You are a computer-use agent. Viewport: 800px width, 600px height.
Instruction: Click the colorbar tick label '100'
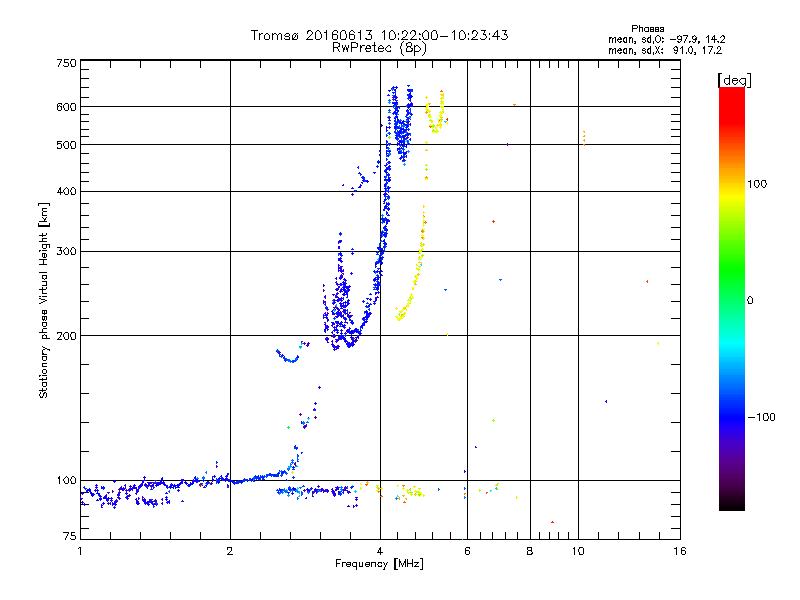[x=757, y=184]
